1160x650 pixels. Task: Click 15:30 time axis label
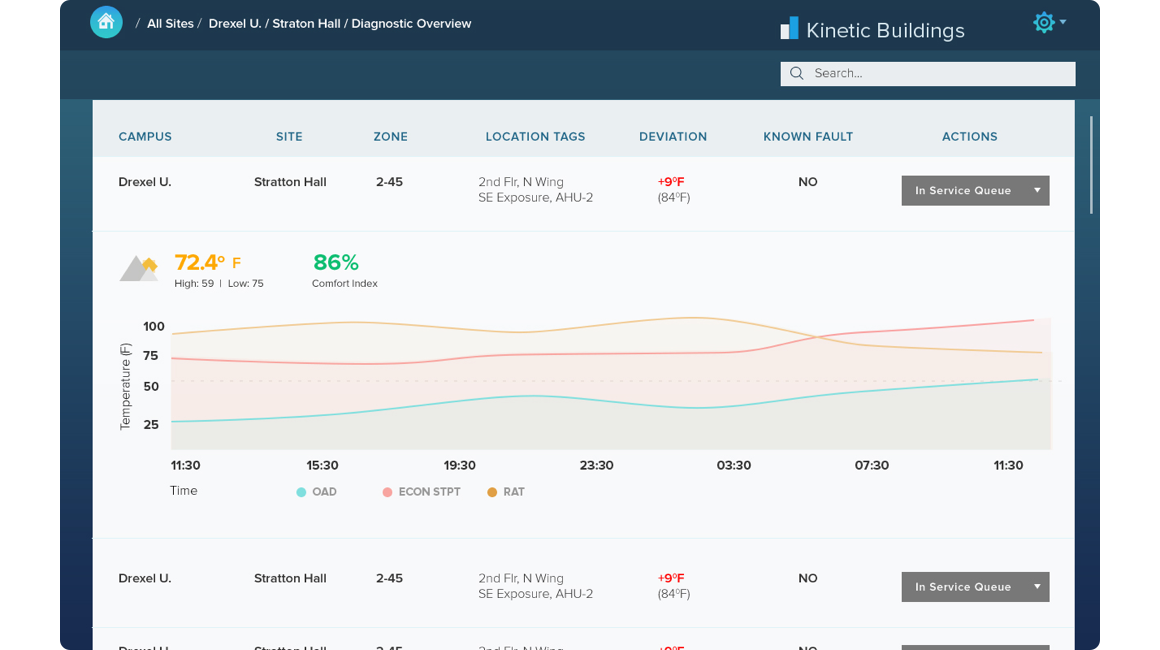[x=323, y=465]
